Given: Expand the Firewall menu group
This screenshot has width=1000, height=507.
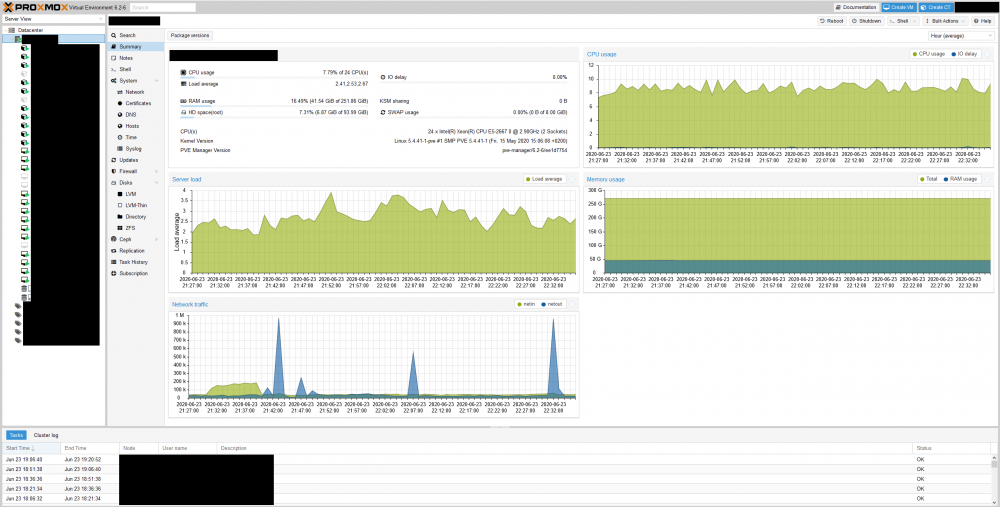Looking at the screenshot, I should 157,172.
